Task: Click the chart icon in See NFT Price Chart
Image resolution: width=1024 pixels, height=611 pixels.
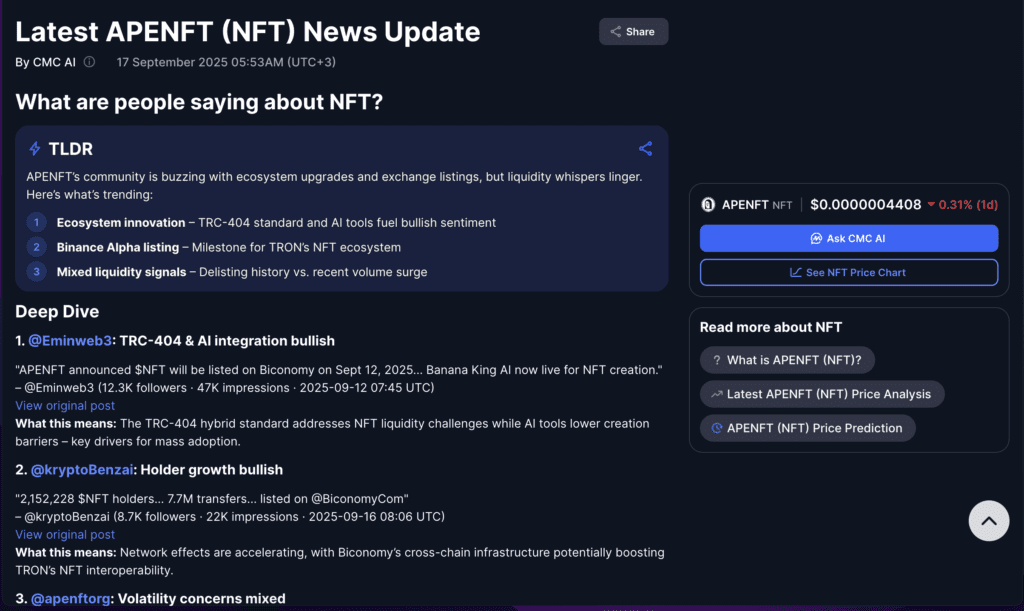Action: tap(795, 272)
